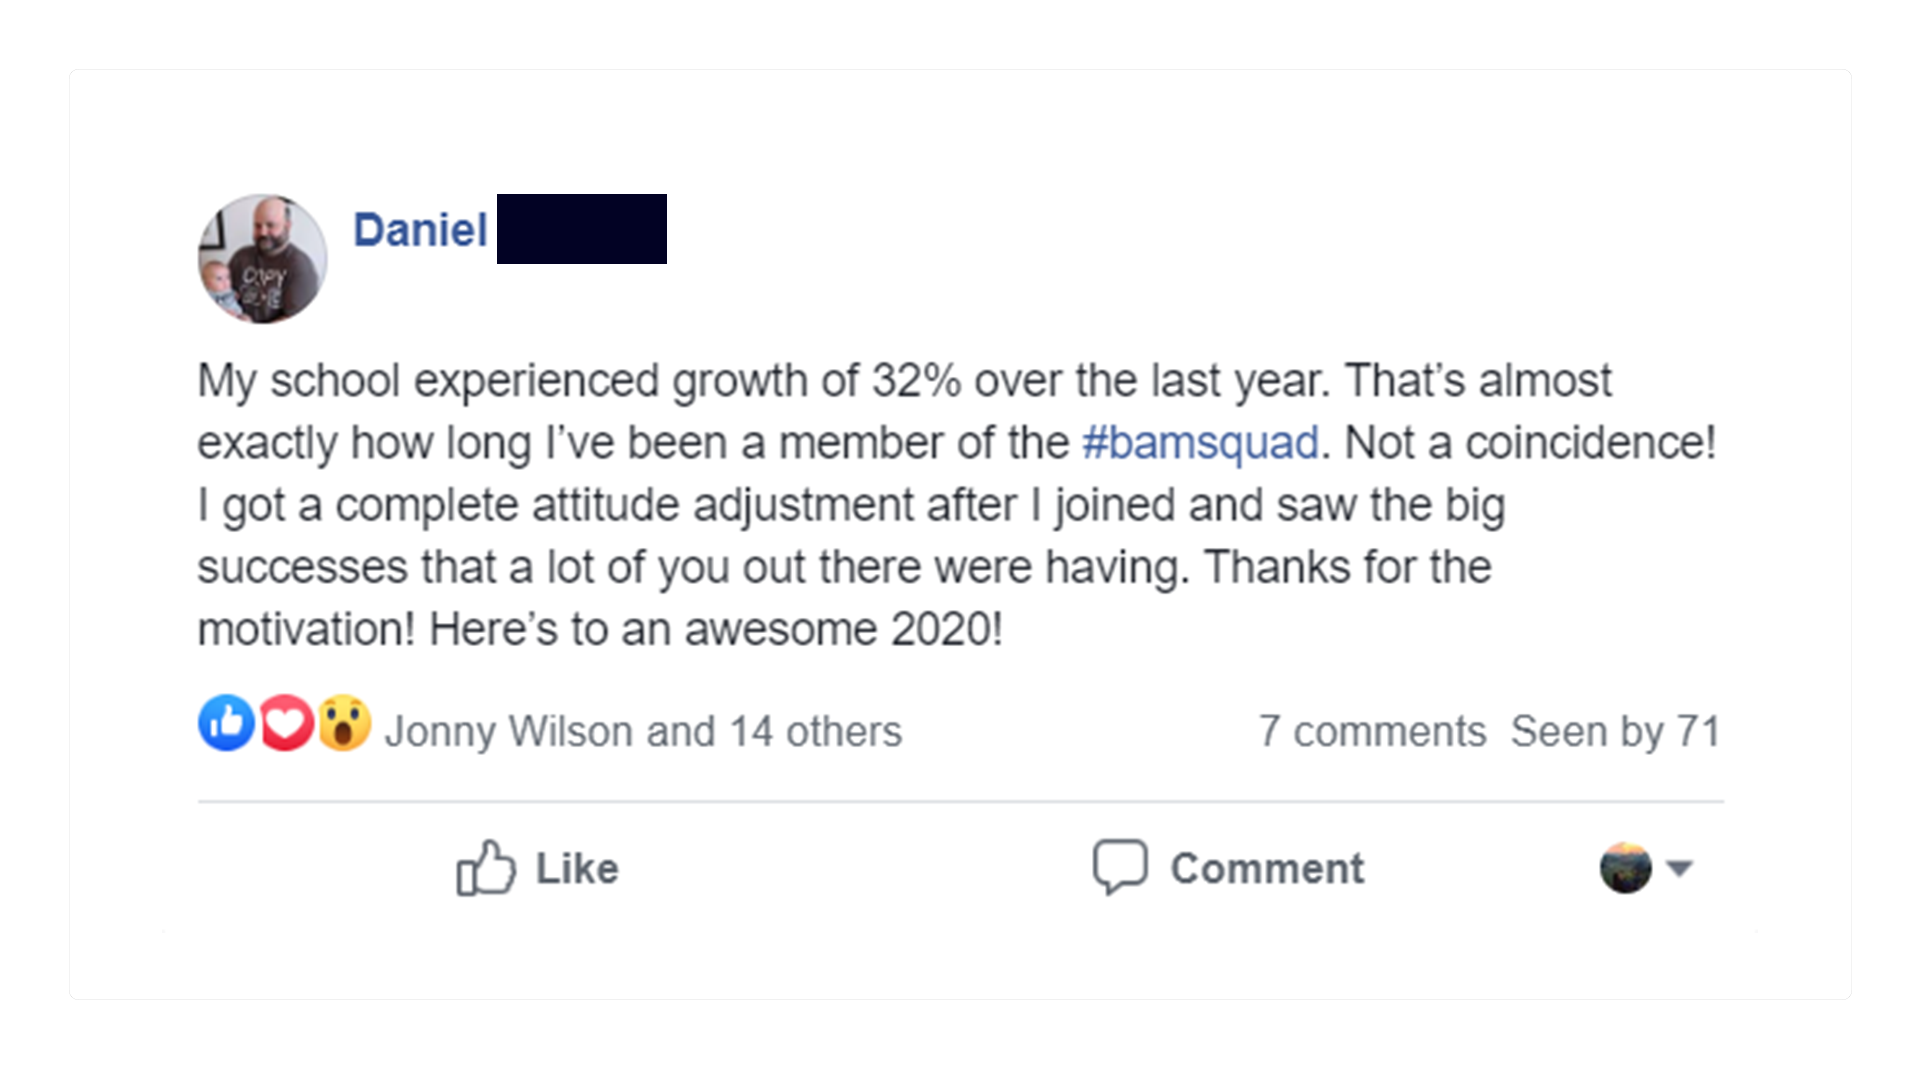Open the Seen by 71 list
Viewport: 1920px width, 1080px height.
pyautogui.click(x=1614, y=731)
